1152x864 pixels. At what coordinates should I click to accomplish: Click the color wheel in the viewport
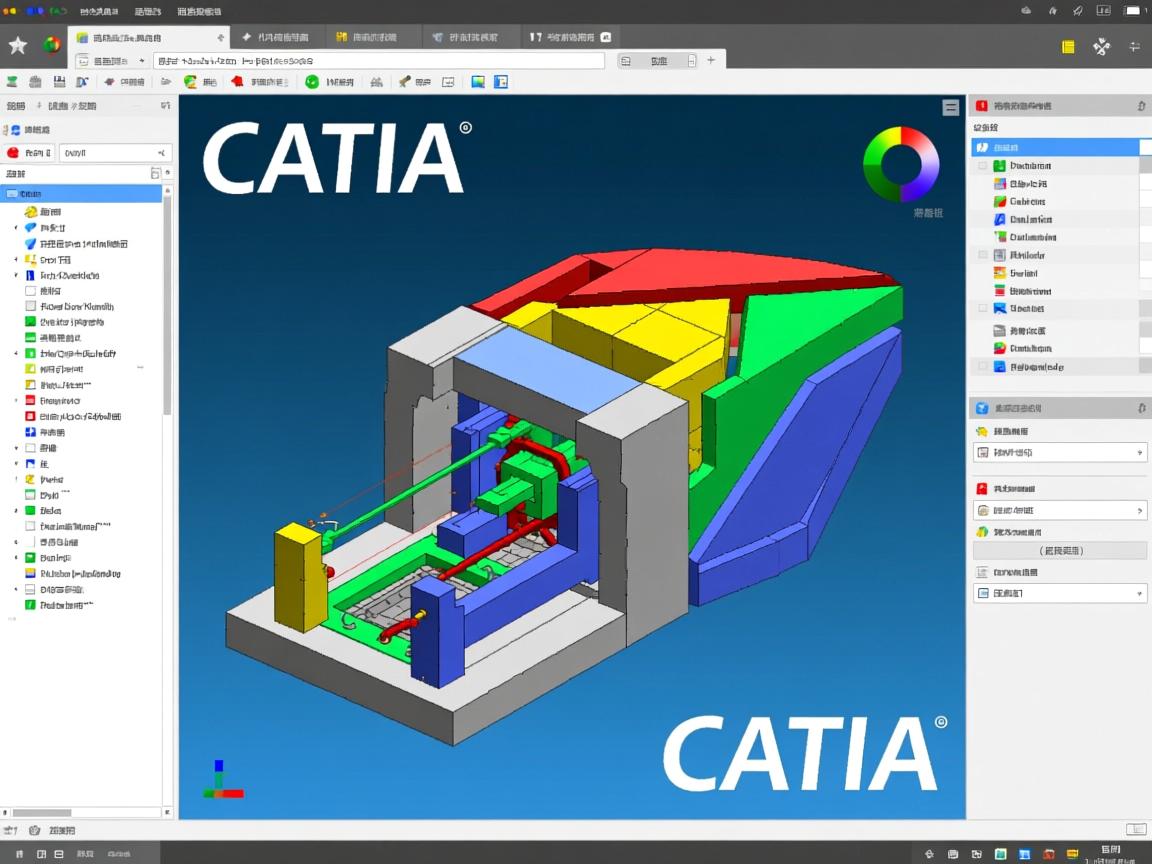pyautogui.click(x=901, y=164)
